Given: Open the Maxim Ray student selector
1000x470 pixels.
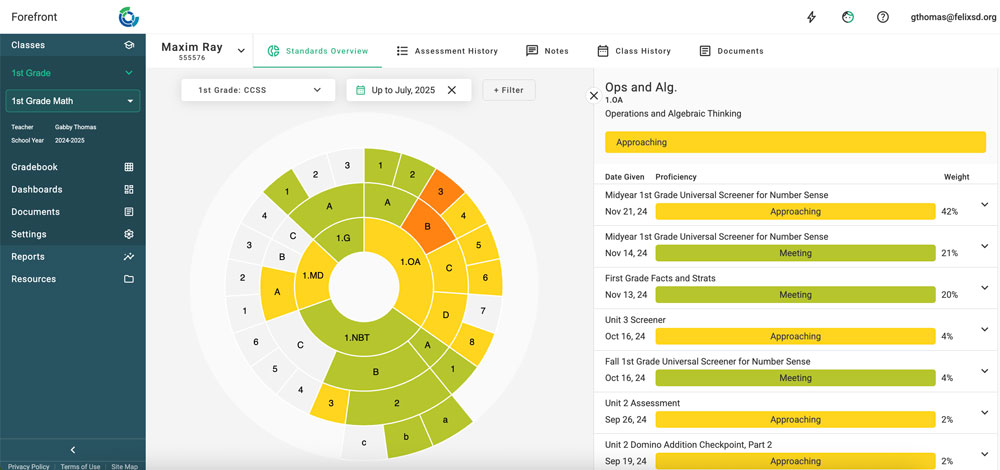Looking at the screenshot, I should point(241,51).
